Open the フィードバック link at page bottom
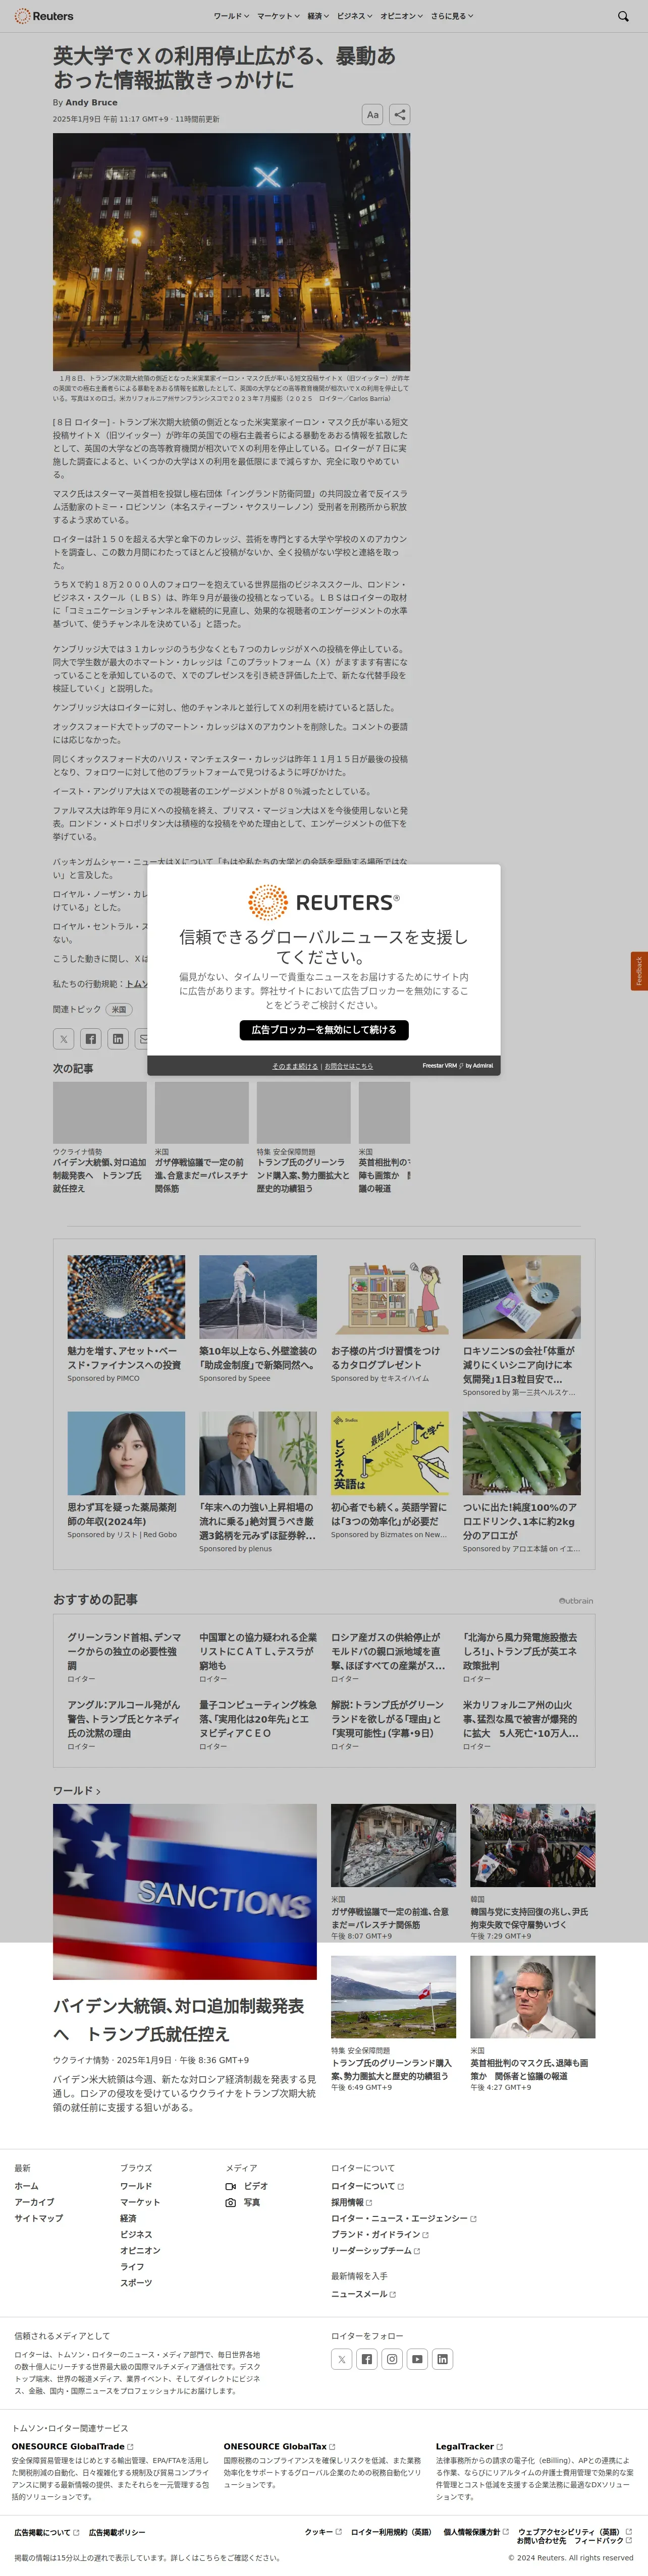 click(603, 2540)
